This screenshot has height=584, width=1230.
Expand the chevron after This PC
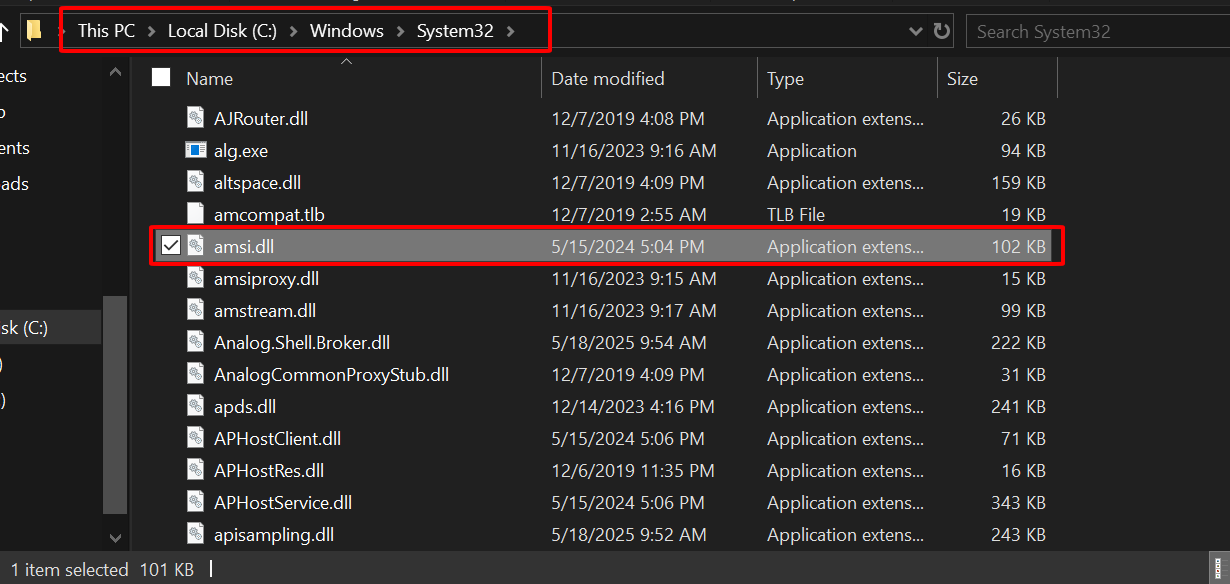(151, 31)
